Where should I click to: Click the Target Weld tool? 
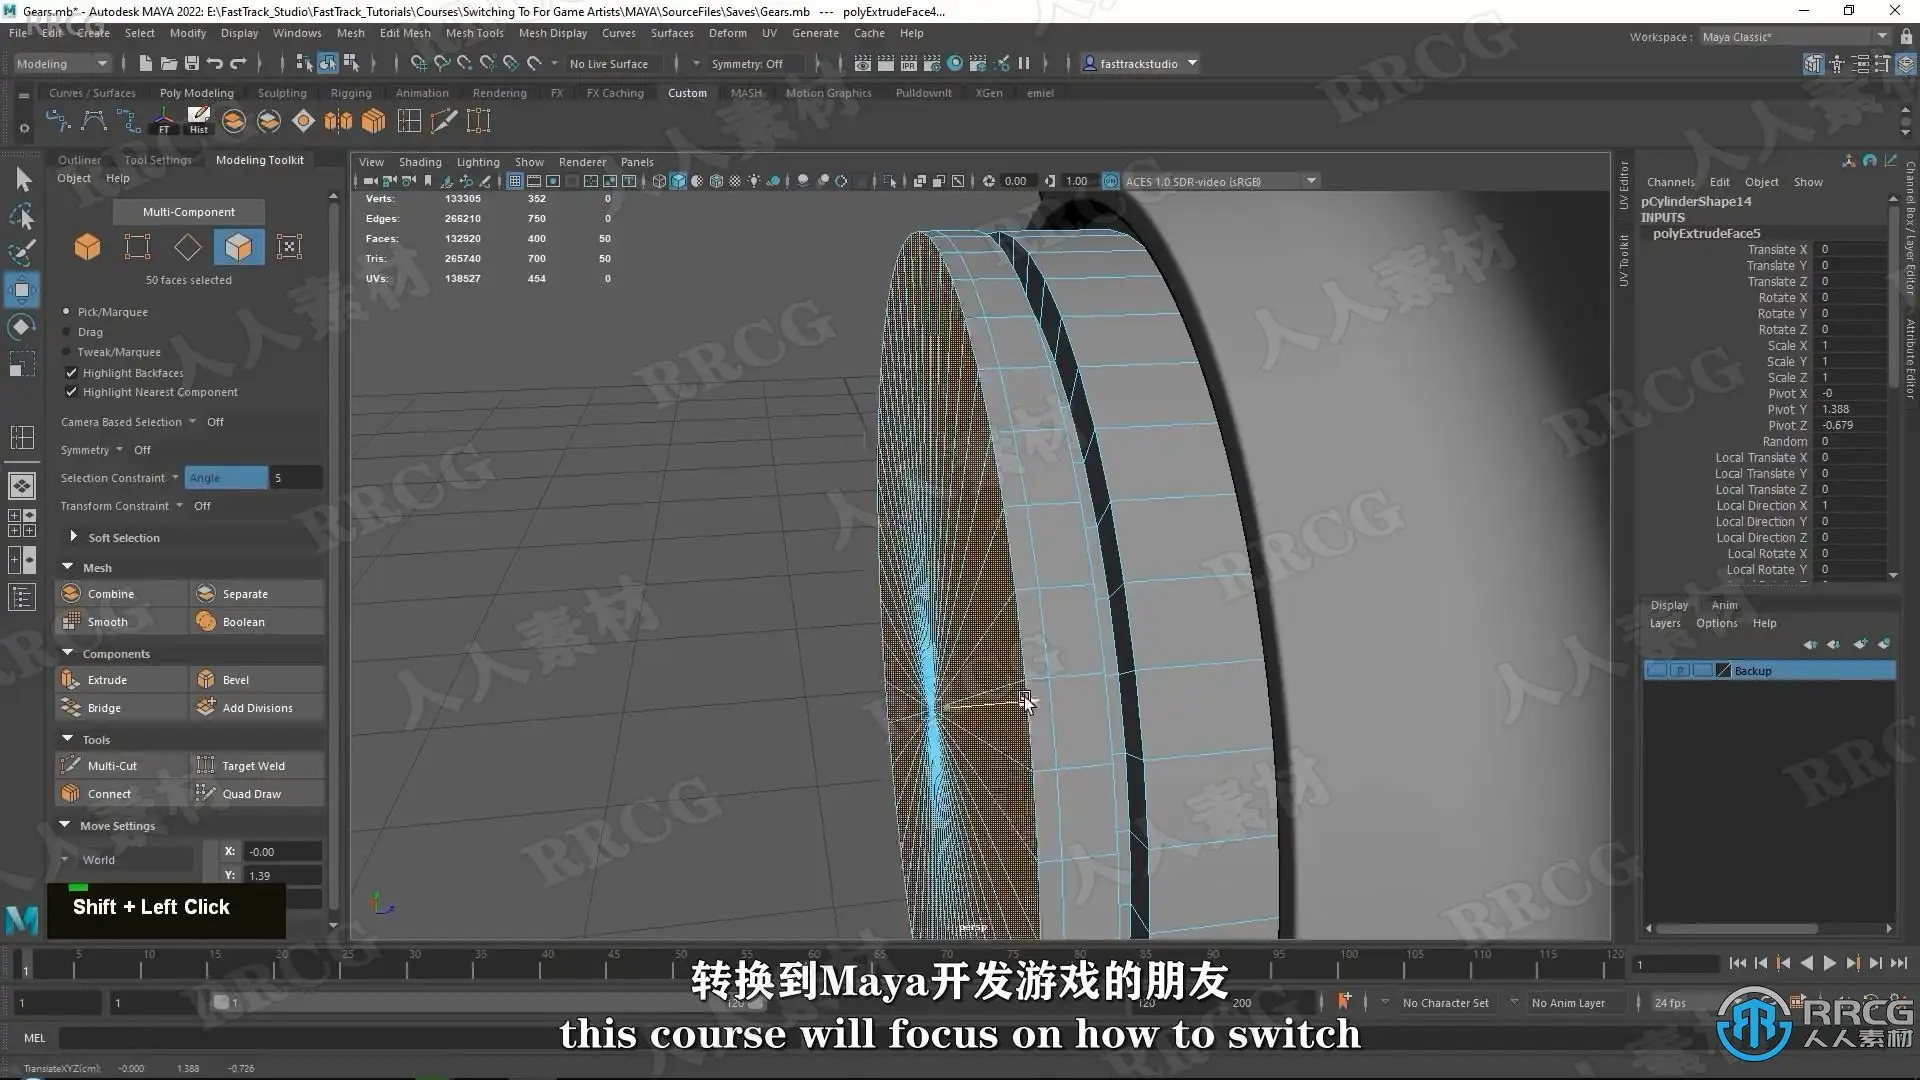click(x=253, y=766)
